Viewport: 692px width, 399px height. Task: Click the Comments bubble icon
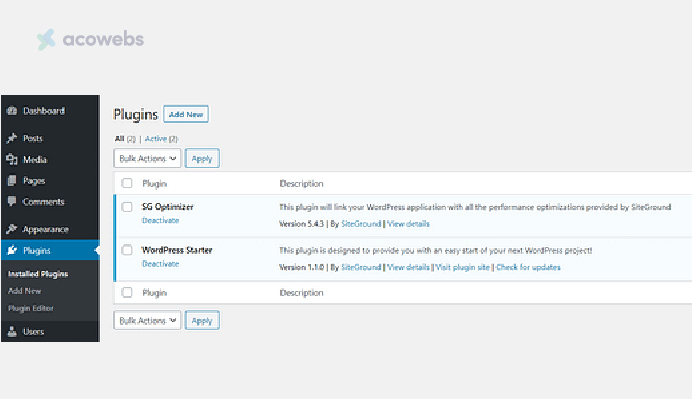pos(12,201)
